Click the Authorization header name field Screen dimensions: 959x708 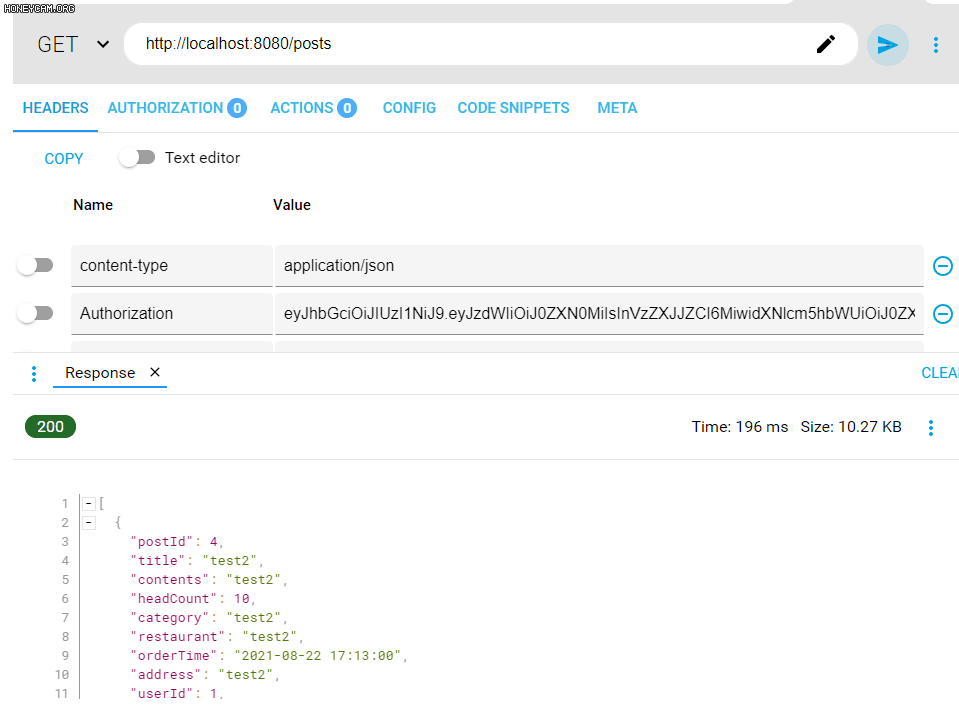click(x=172, y=313)
